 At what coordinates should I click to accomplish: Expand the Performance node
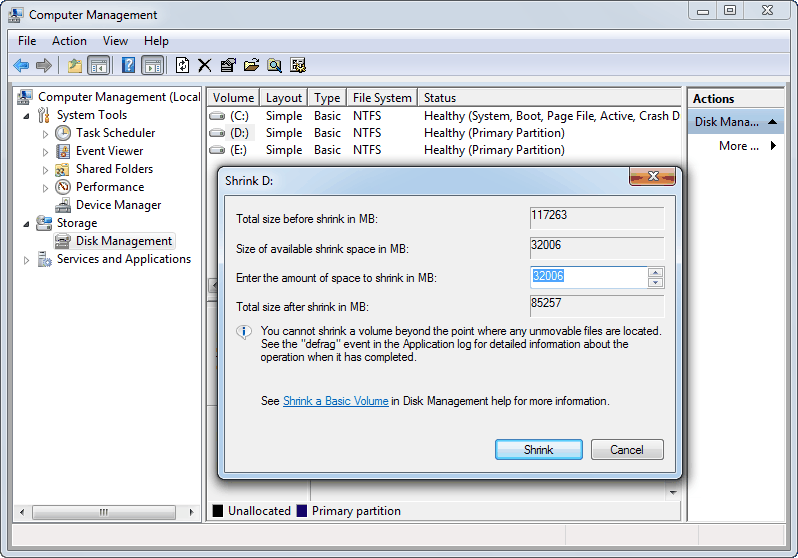coord(45,188)
